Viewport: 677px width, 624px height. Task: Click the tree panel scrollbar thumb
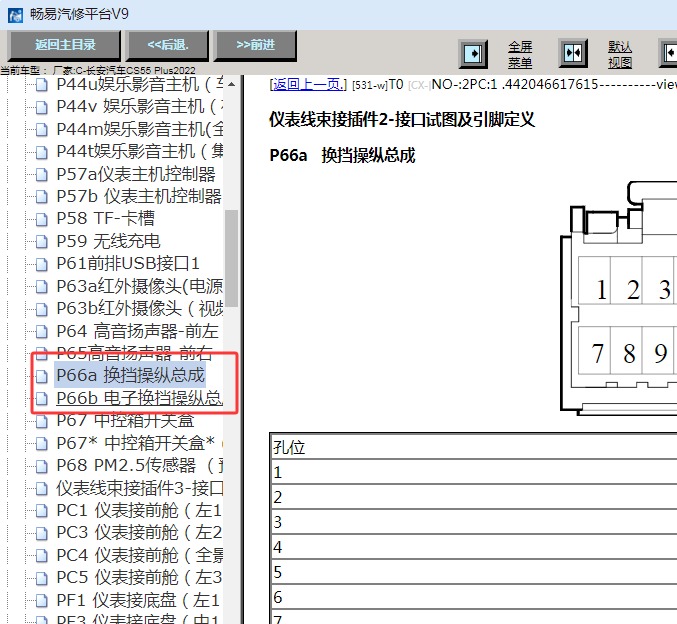(x=231, y=258)
